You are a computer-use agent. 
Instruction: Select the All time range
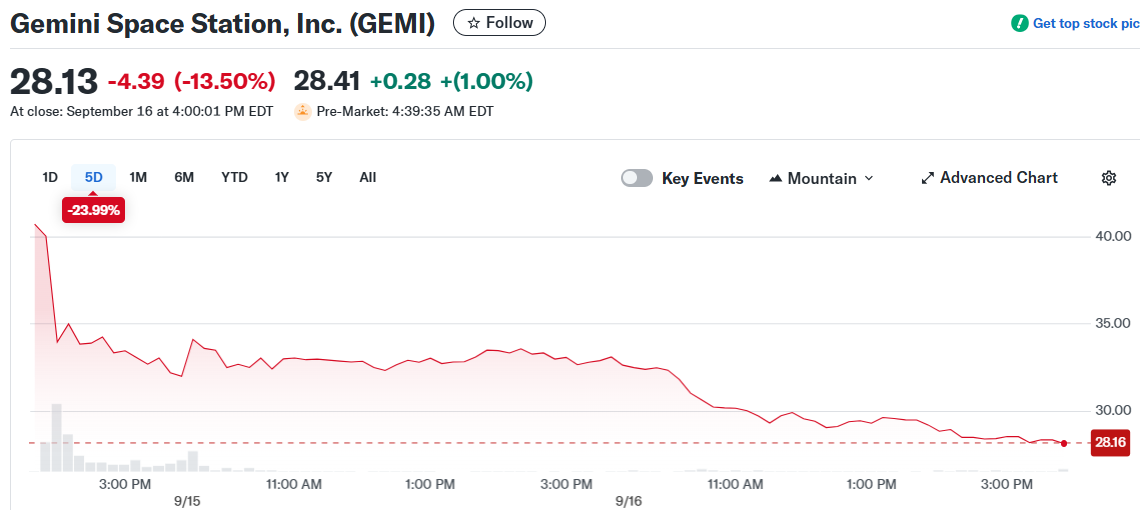point(368,178)
